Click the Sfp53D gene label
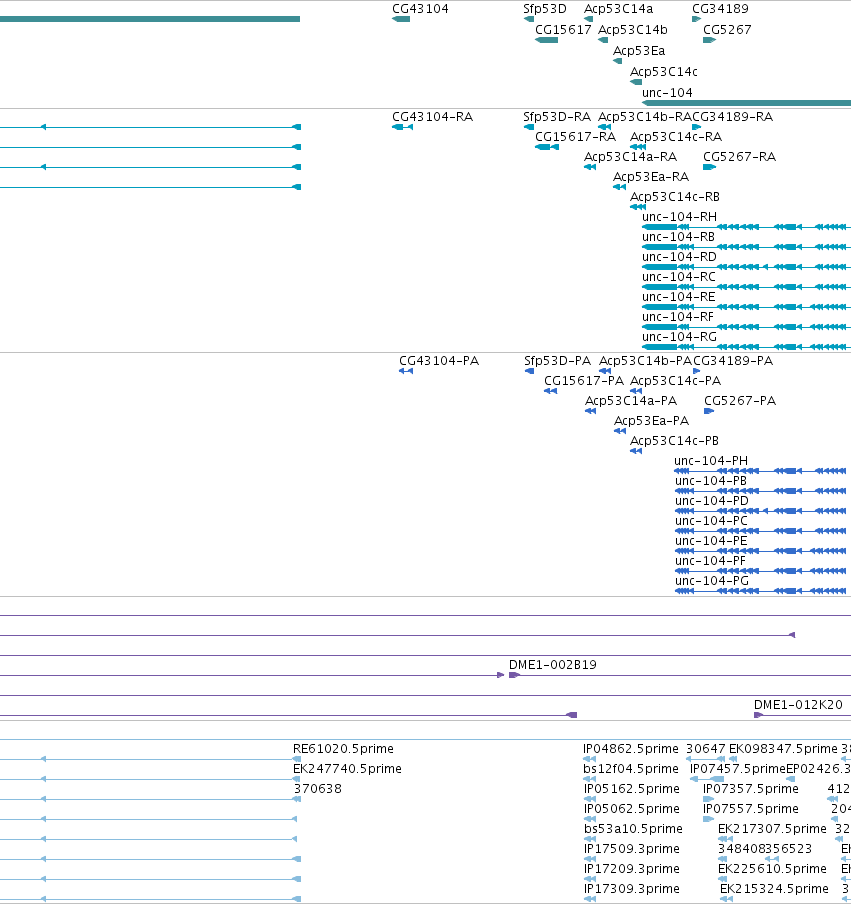 coord(545,9)
